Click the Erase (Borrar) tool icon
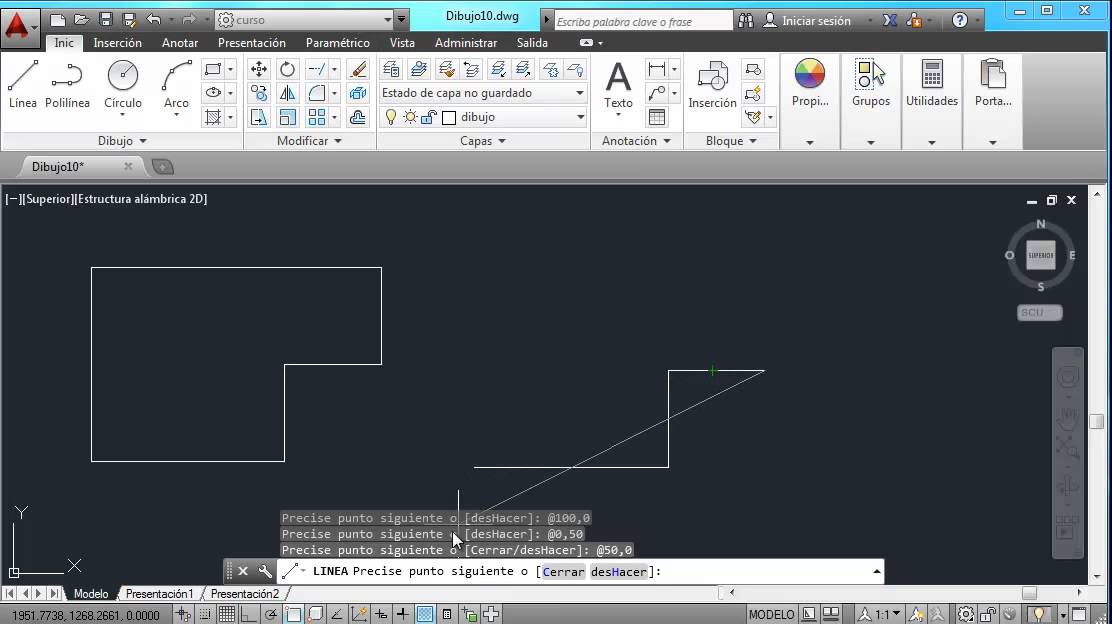The image size is (1112, 624). point(358,69)
